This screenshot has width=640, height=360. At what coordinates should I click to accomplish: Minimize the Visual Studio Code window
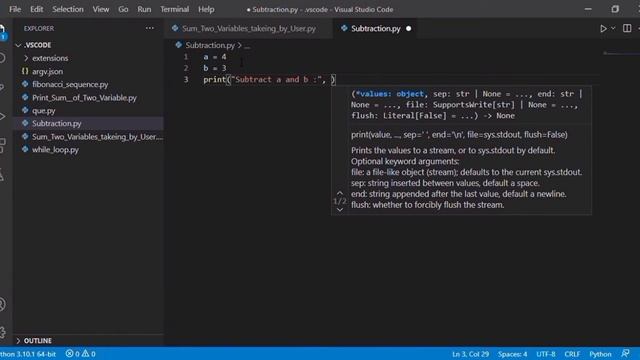[588, 9]
